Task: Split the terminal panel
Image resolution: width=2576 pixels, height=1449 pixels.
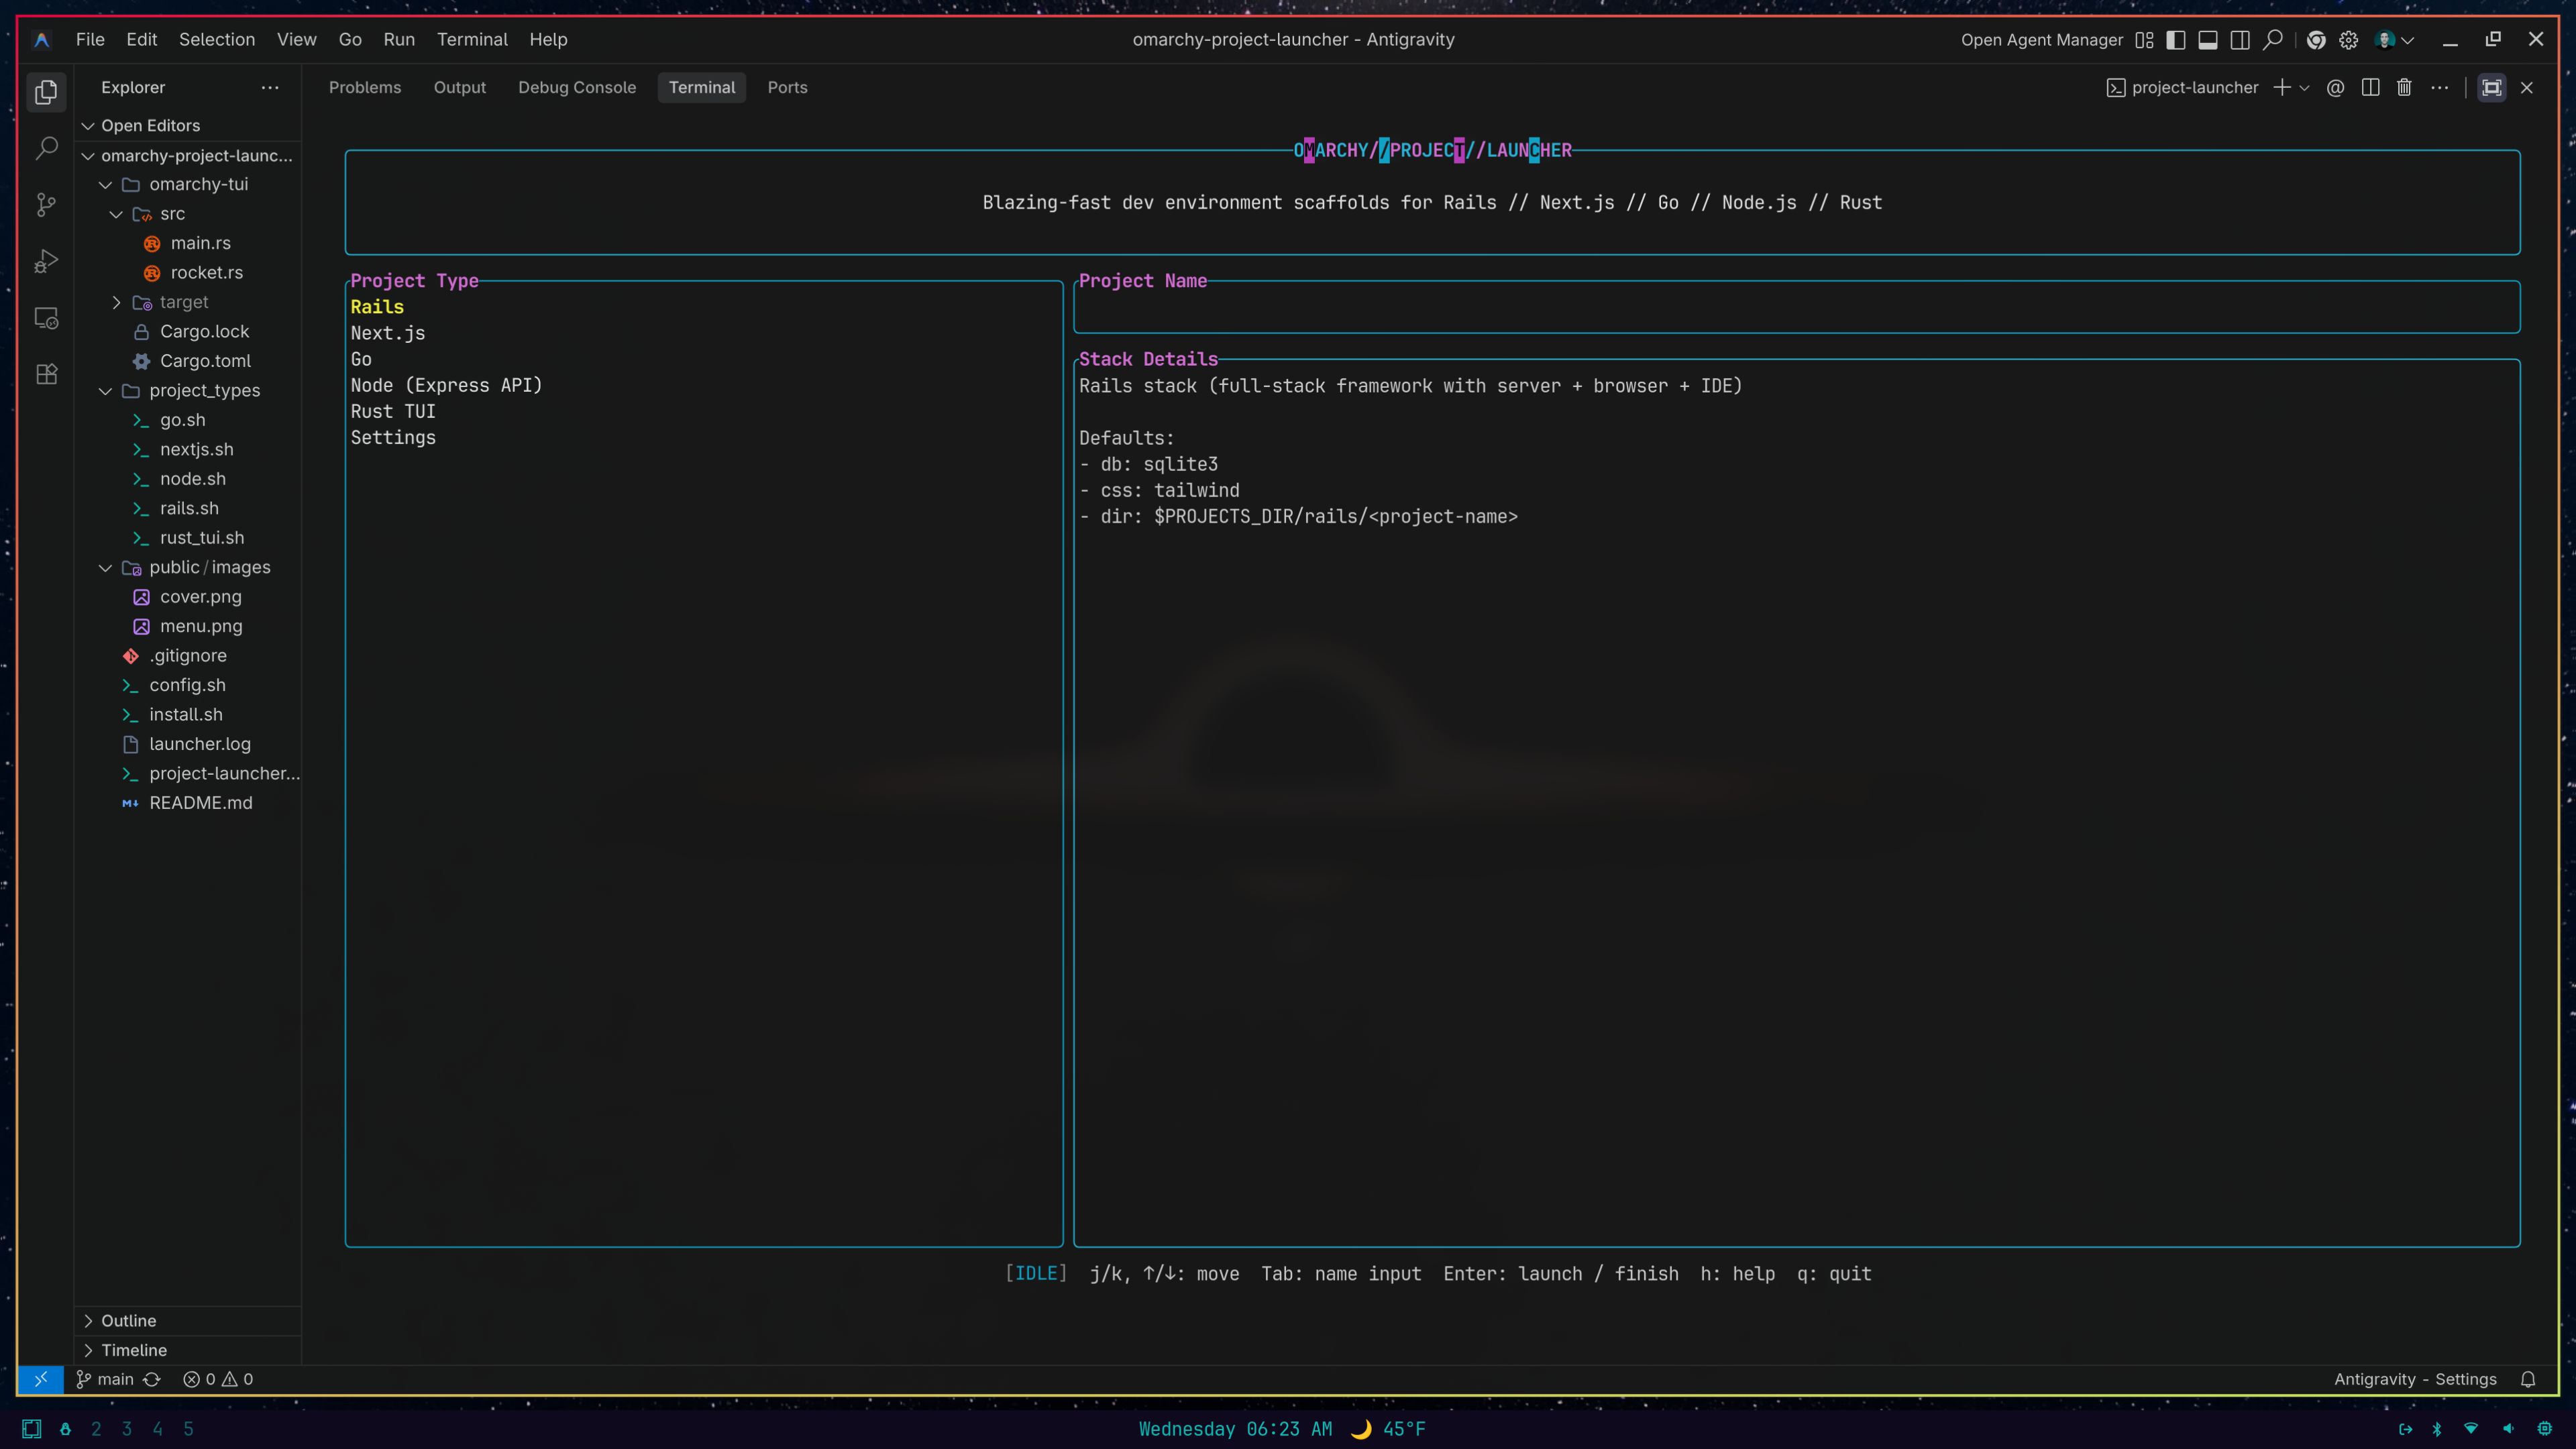Action: tap(2370, 88)
